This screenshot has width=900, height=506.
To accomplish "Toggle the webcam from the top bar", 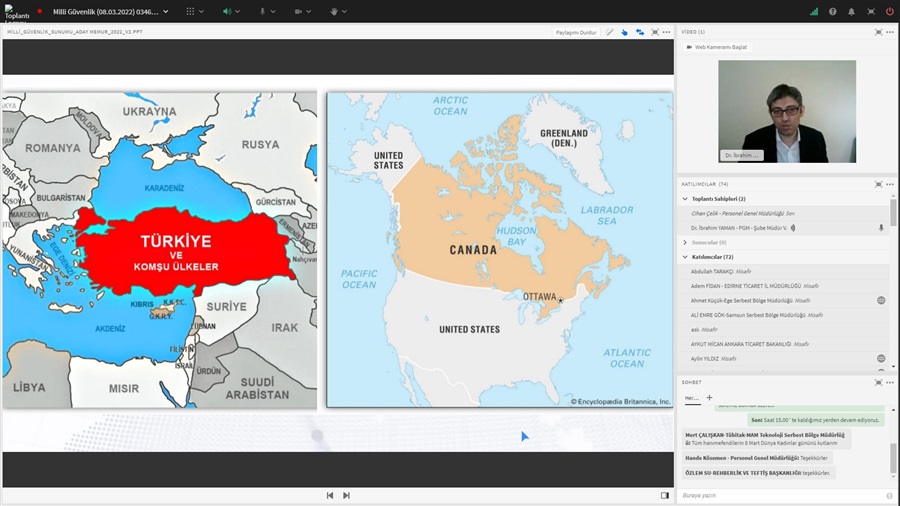I will [x=298, y=12].
